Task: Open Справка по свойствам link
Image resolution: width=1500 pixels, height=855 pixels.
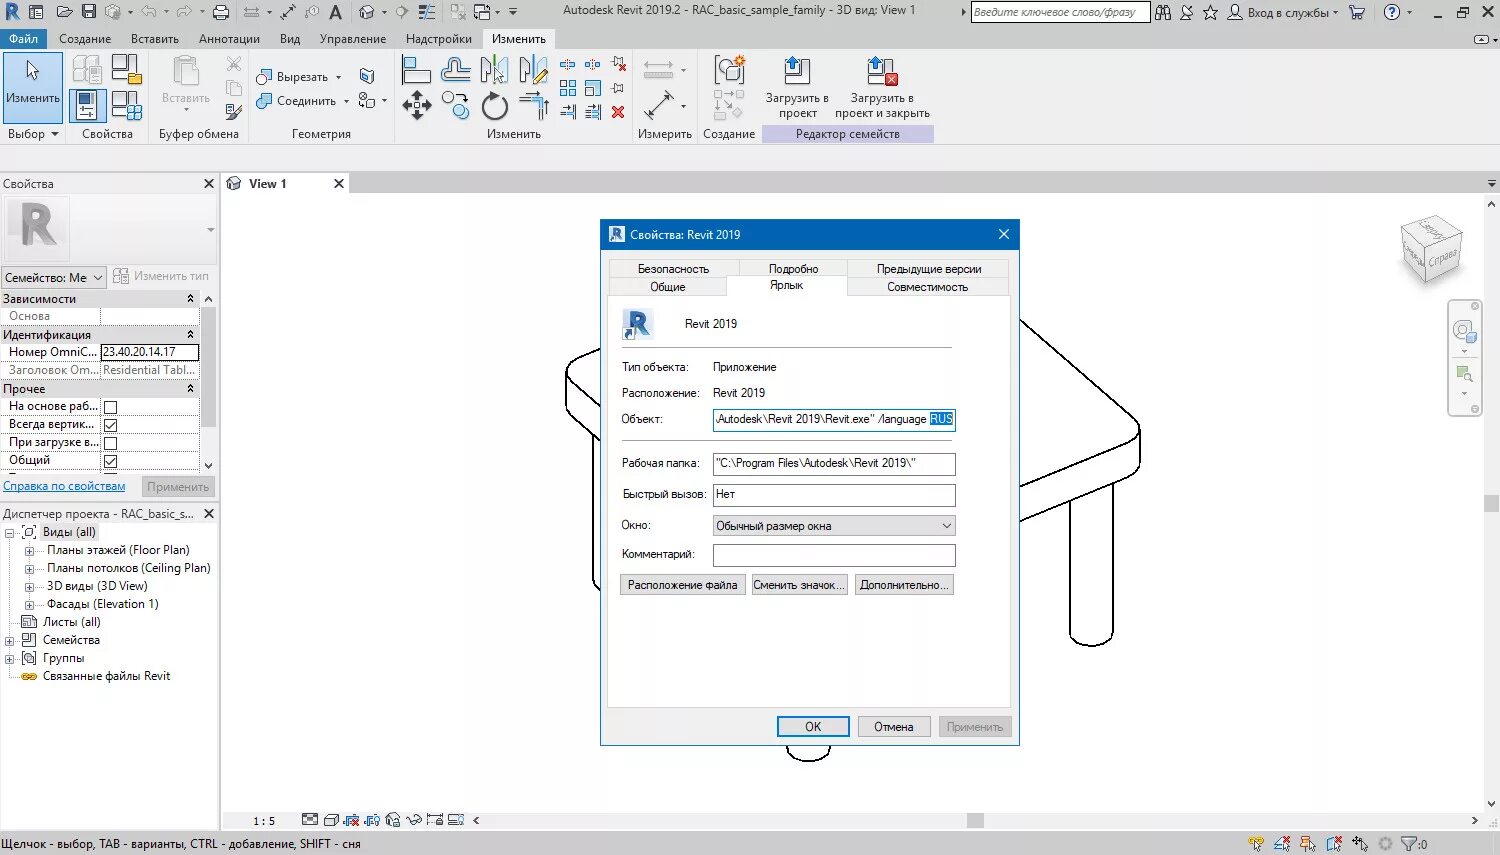Action: (x=64, y=487)
